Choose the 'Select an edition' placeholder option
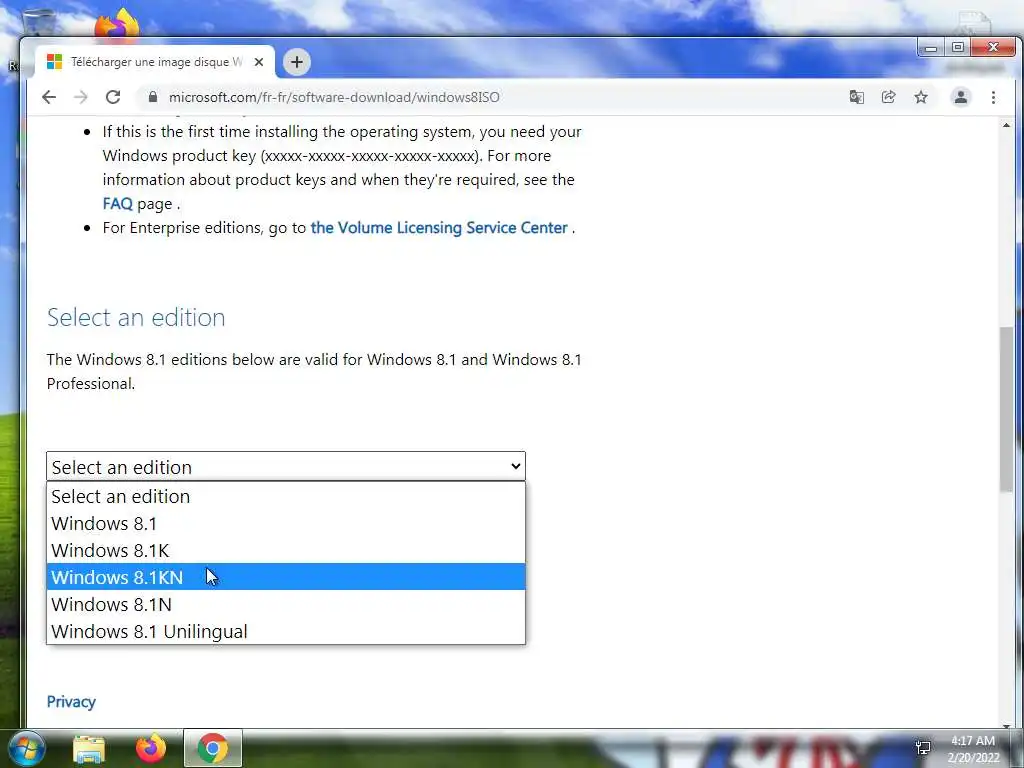This screenshot has width=1024, height=768. pyautogui.click(x=285, y=496)
